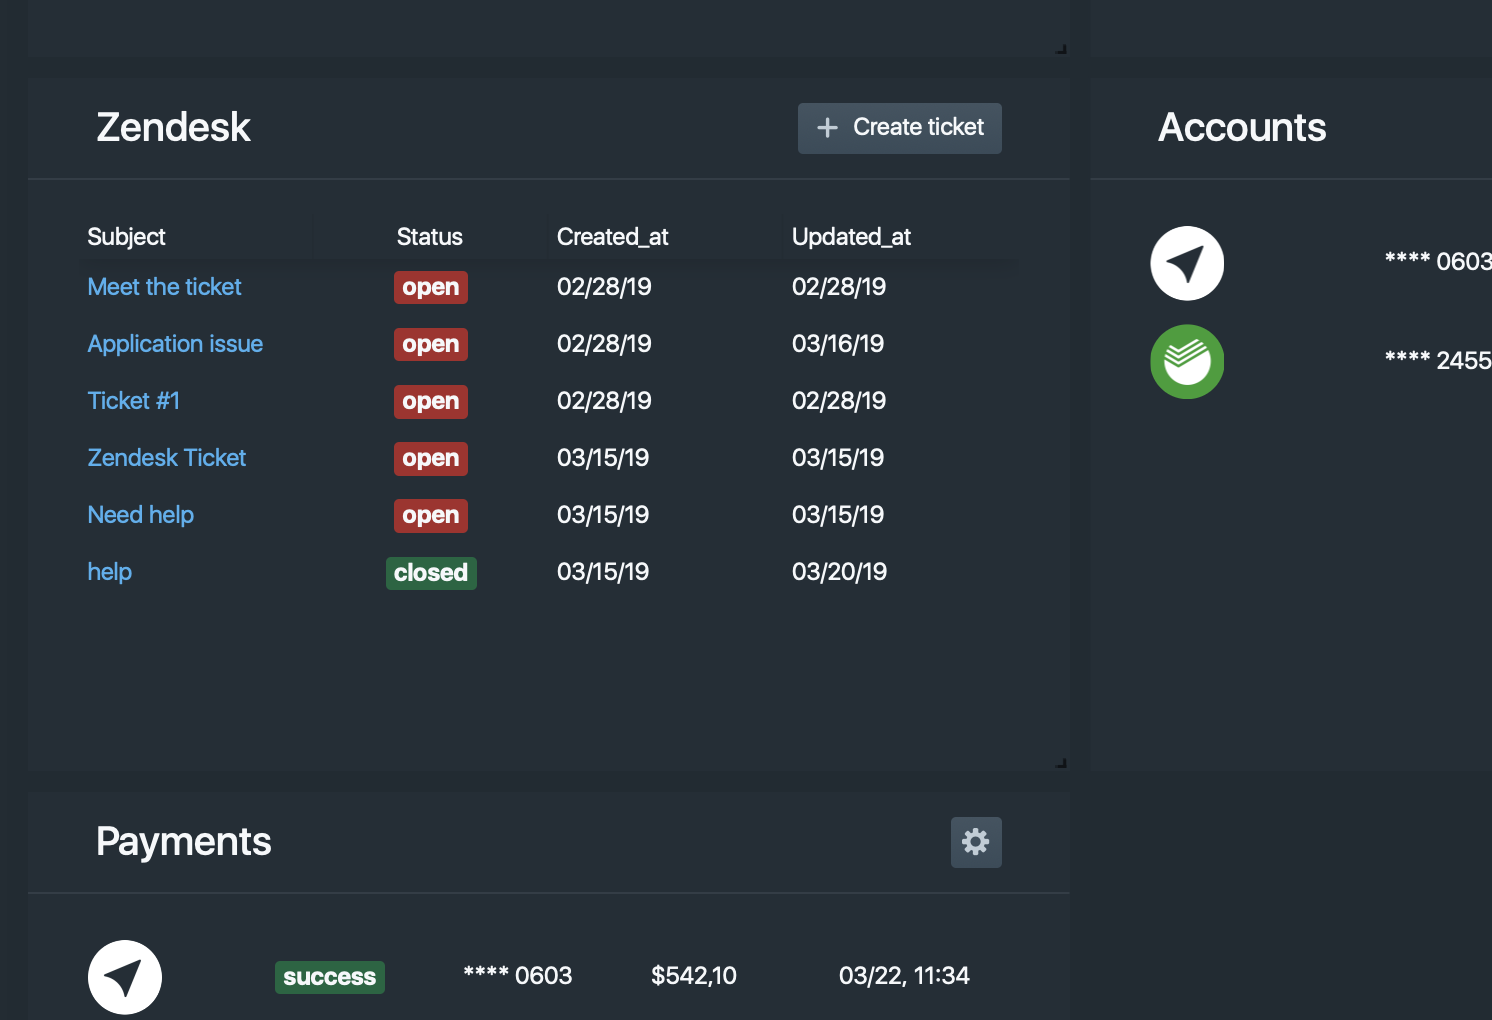1492x1020 pixels.
Task: Click the white arrow account icon in Accounts
Action: (x=1187, y=264)
